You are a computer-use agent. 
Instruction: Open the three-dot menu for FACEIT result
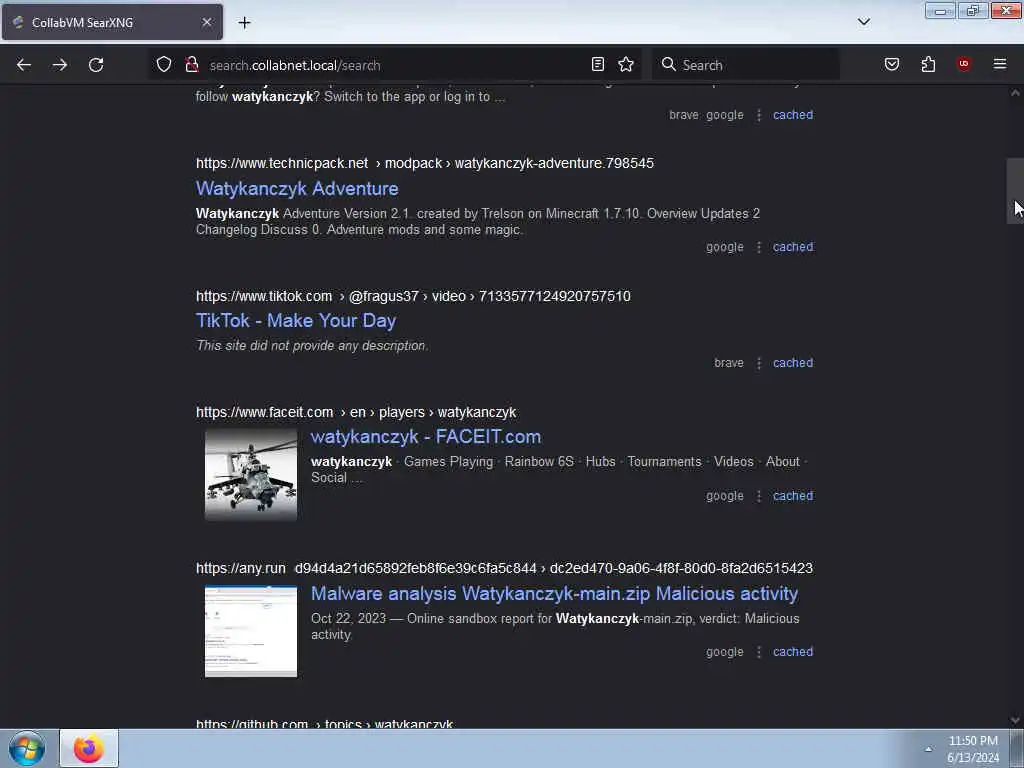pos(758,496)
